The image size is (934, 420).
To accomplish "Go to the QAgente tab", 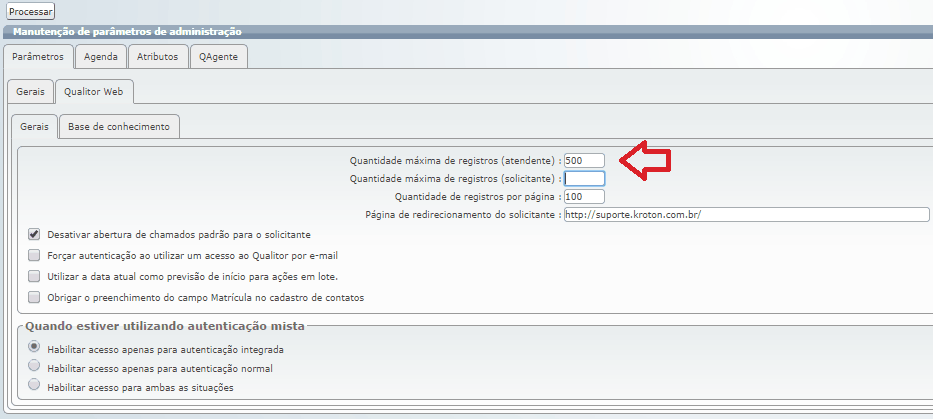I will [218, 57].
